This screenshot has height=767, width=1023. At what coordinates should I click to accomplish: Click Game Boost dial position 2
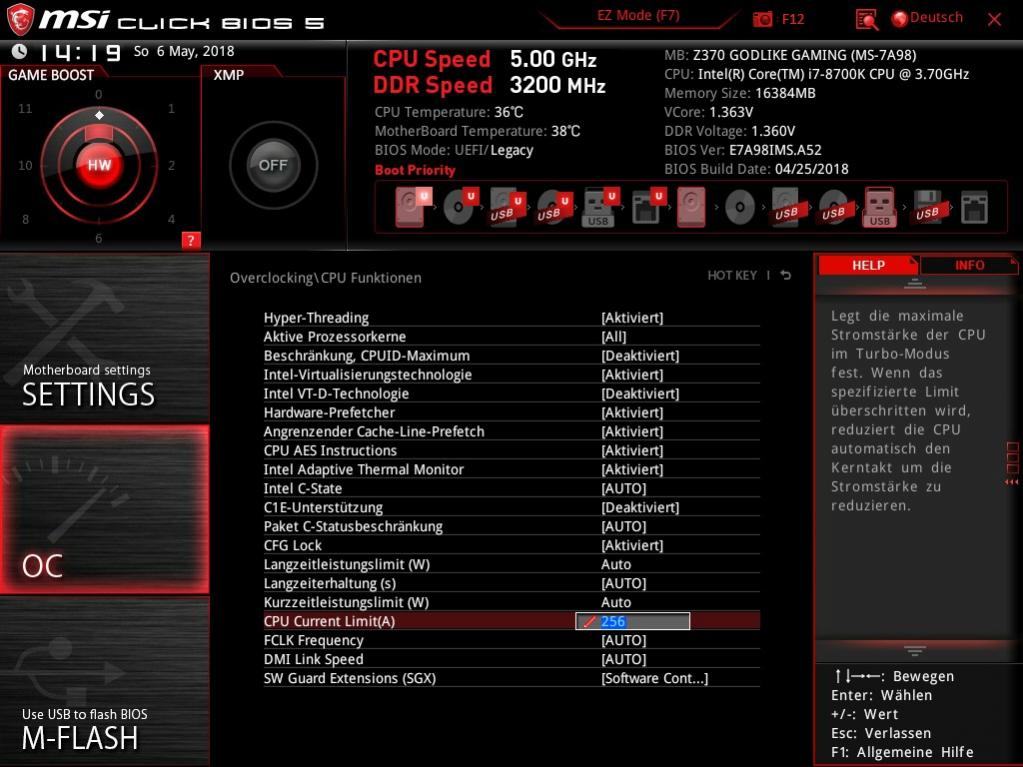click(x=171, y=165)
